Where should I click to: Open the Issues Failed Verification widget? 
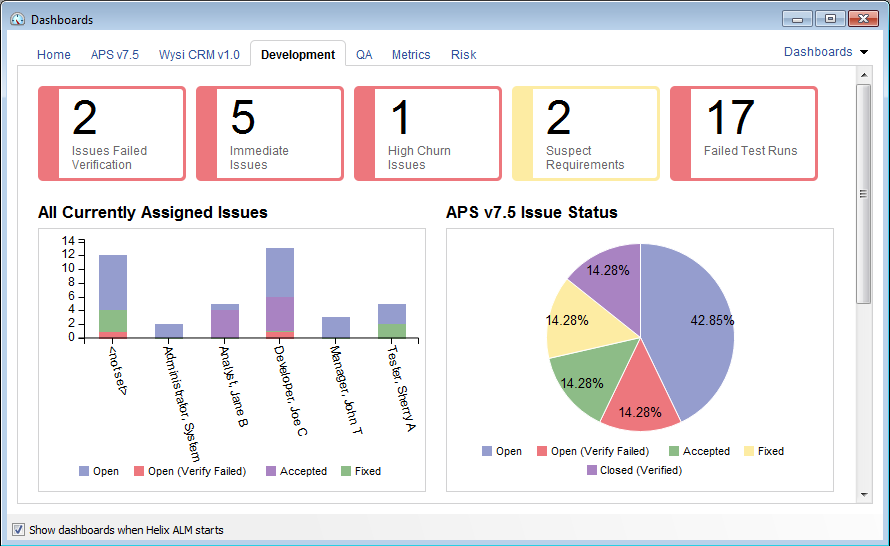(112, 134)
